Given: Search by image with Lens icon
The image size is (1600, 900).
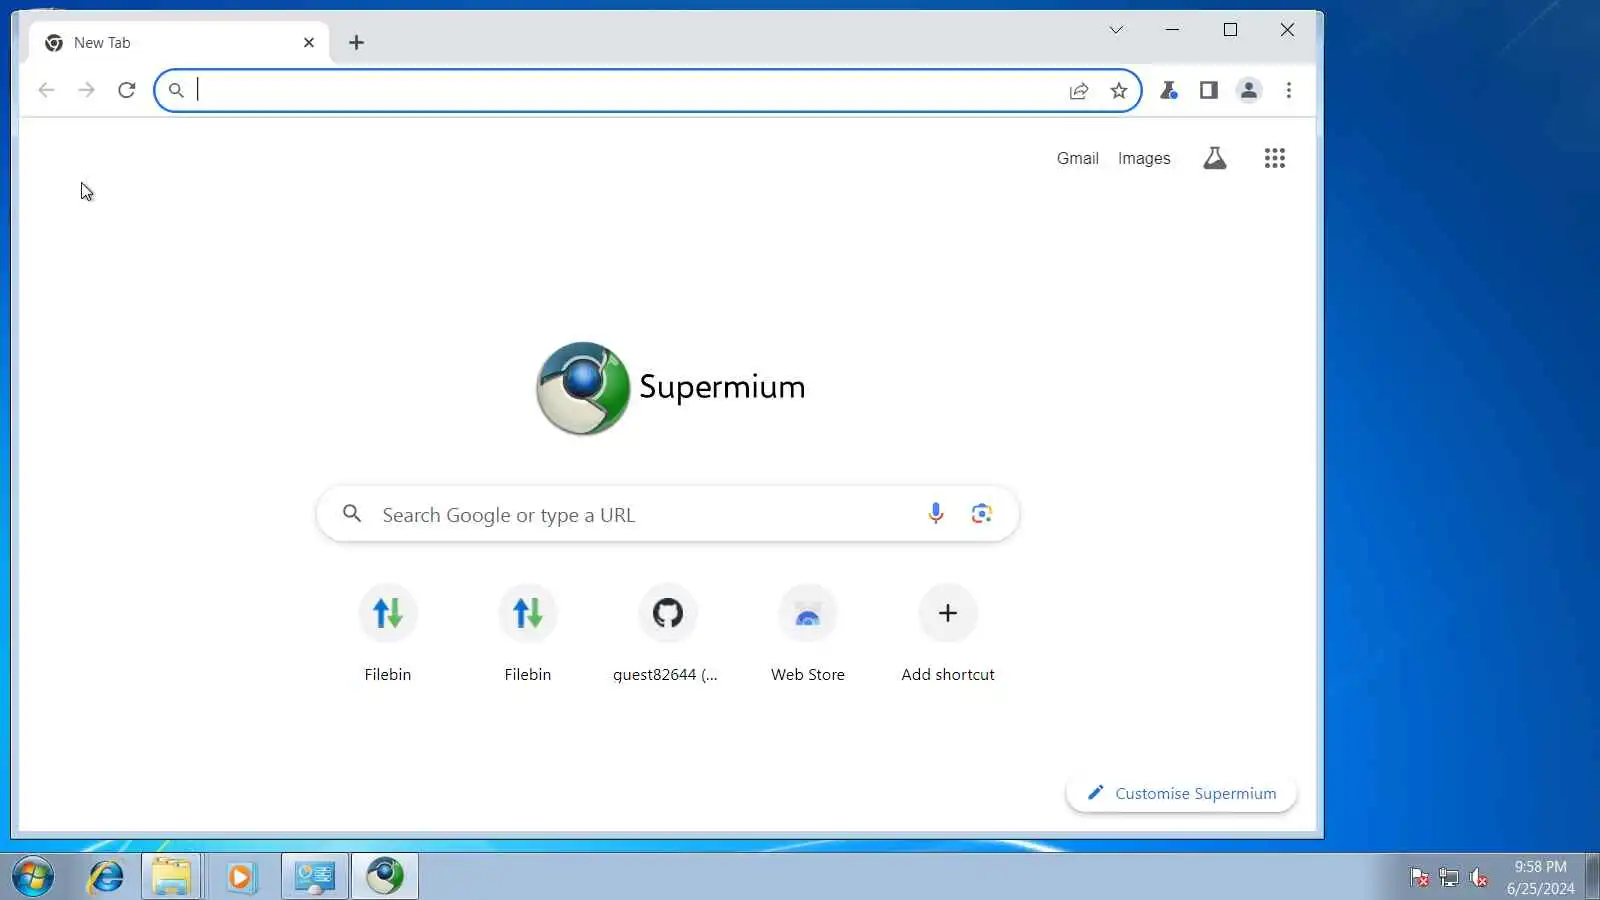Looking at the screenshot, I should [x=981, y=514].
